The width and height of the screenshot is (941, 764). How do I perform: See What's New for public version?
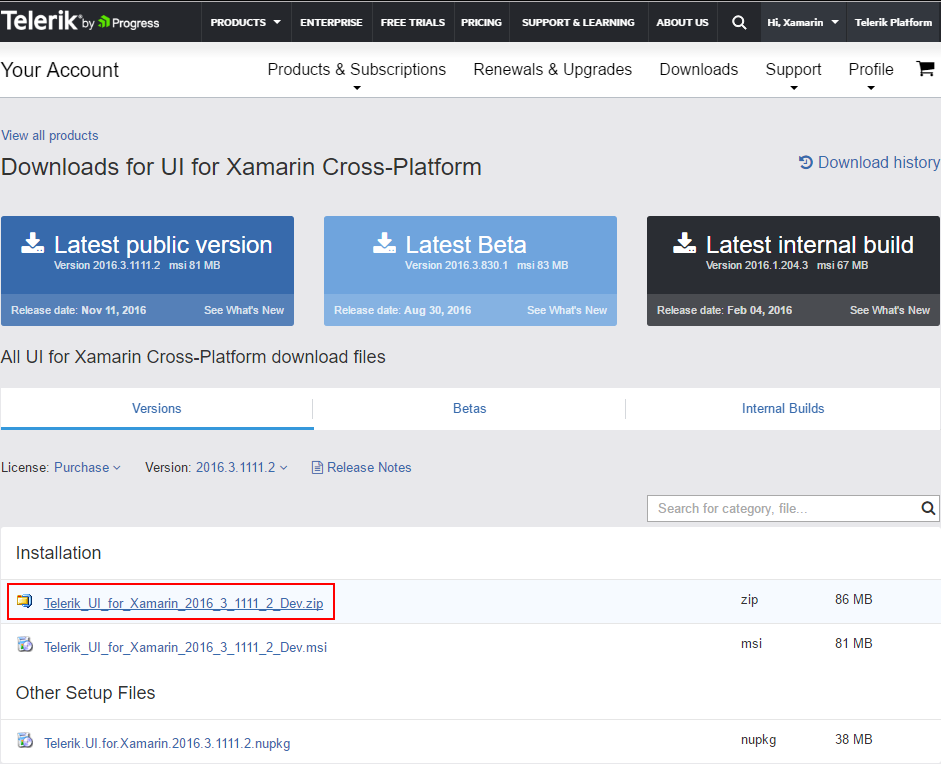tap(244, 310)
